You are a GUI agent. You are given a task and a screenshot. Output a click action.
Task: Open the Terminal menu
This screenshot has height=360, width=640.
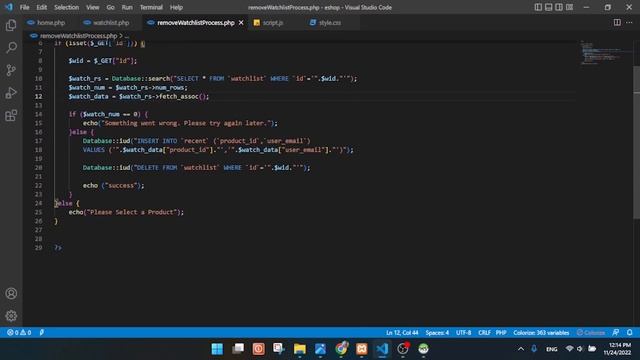(x=151, y=7)
